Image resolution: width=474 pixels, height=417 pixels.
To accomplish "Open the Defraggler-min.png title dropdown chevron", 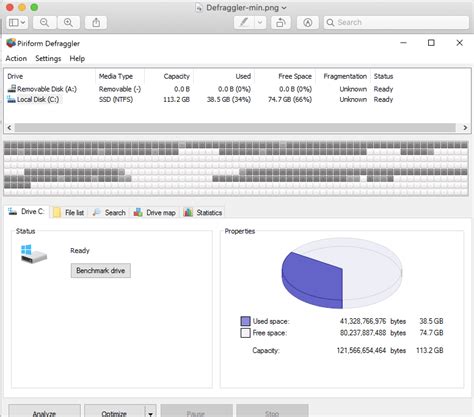I will (x=284, y=8).
